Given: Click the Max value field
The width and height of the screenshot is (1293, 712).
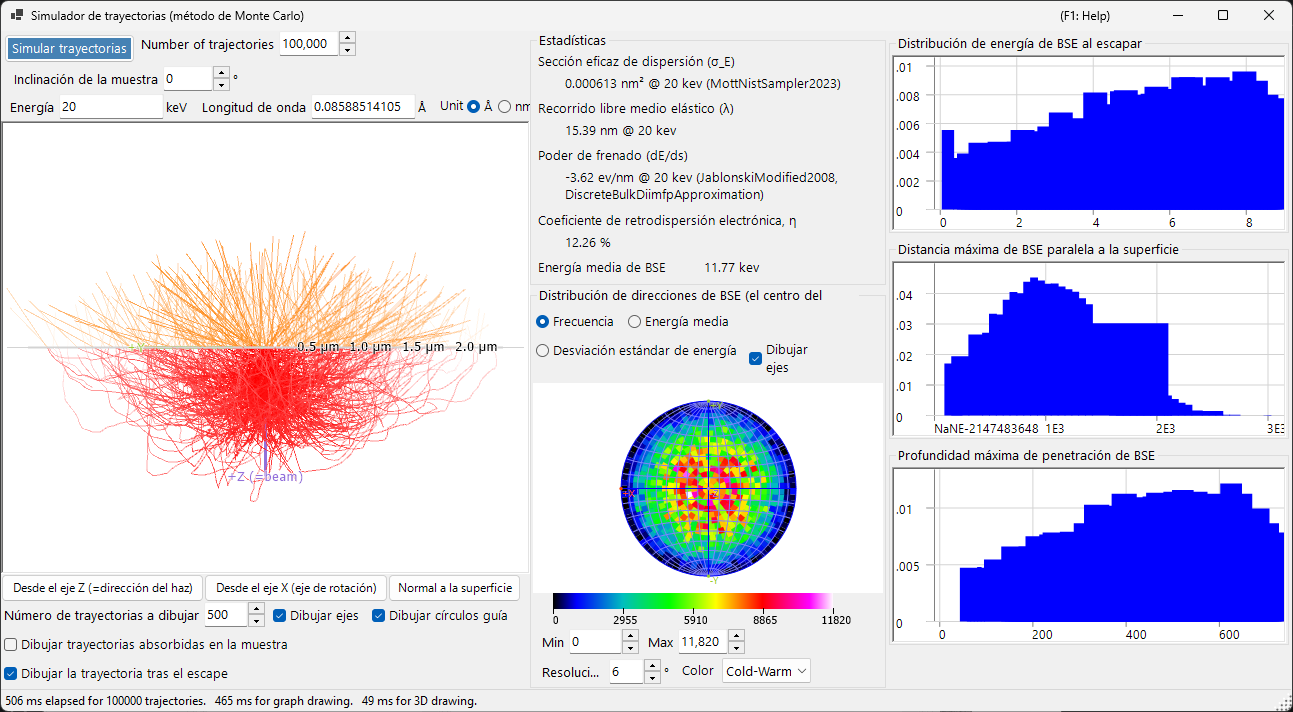Looking at the screenshot, I should point(702,642).
